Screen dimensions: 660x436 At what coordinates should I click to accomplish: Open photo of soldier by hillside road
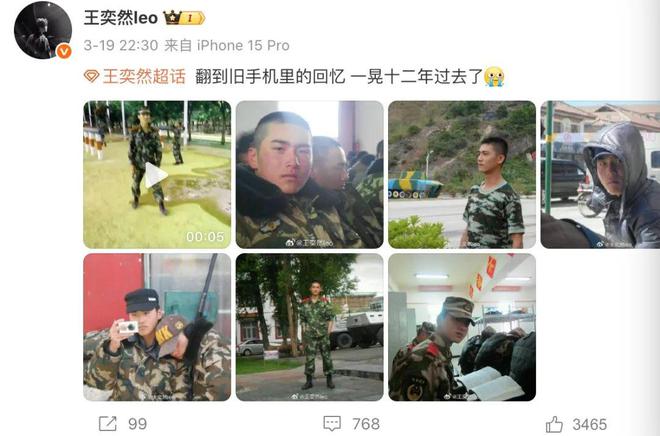pos(462,175)
